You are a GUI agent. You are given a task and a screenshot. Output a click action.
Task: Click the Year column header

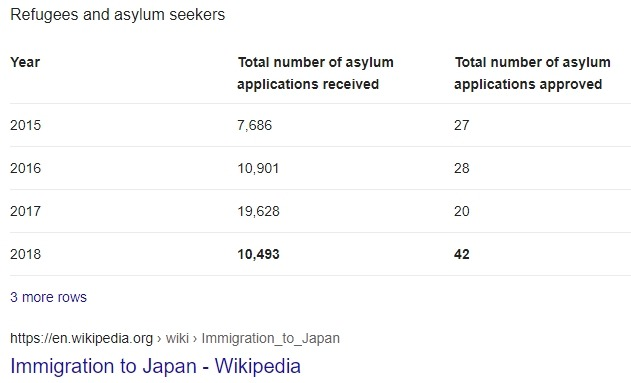[25, 62]
